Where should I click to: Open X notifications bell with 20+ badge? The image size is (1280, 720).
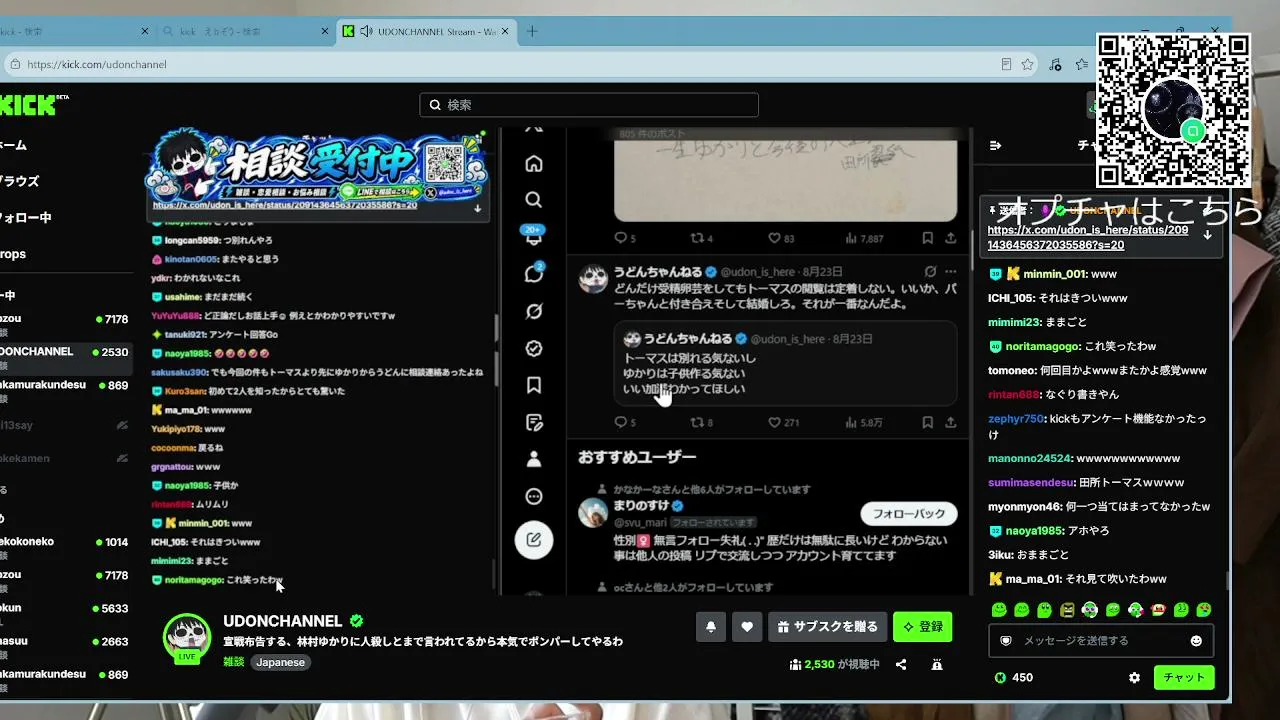point(534,237)
